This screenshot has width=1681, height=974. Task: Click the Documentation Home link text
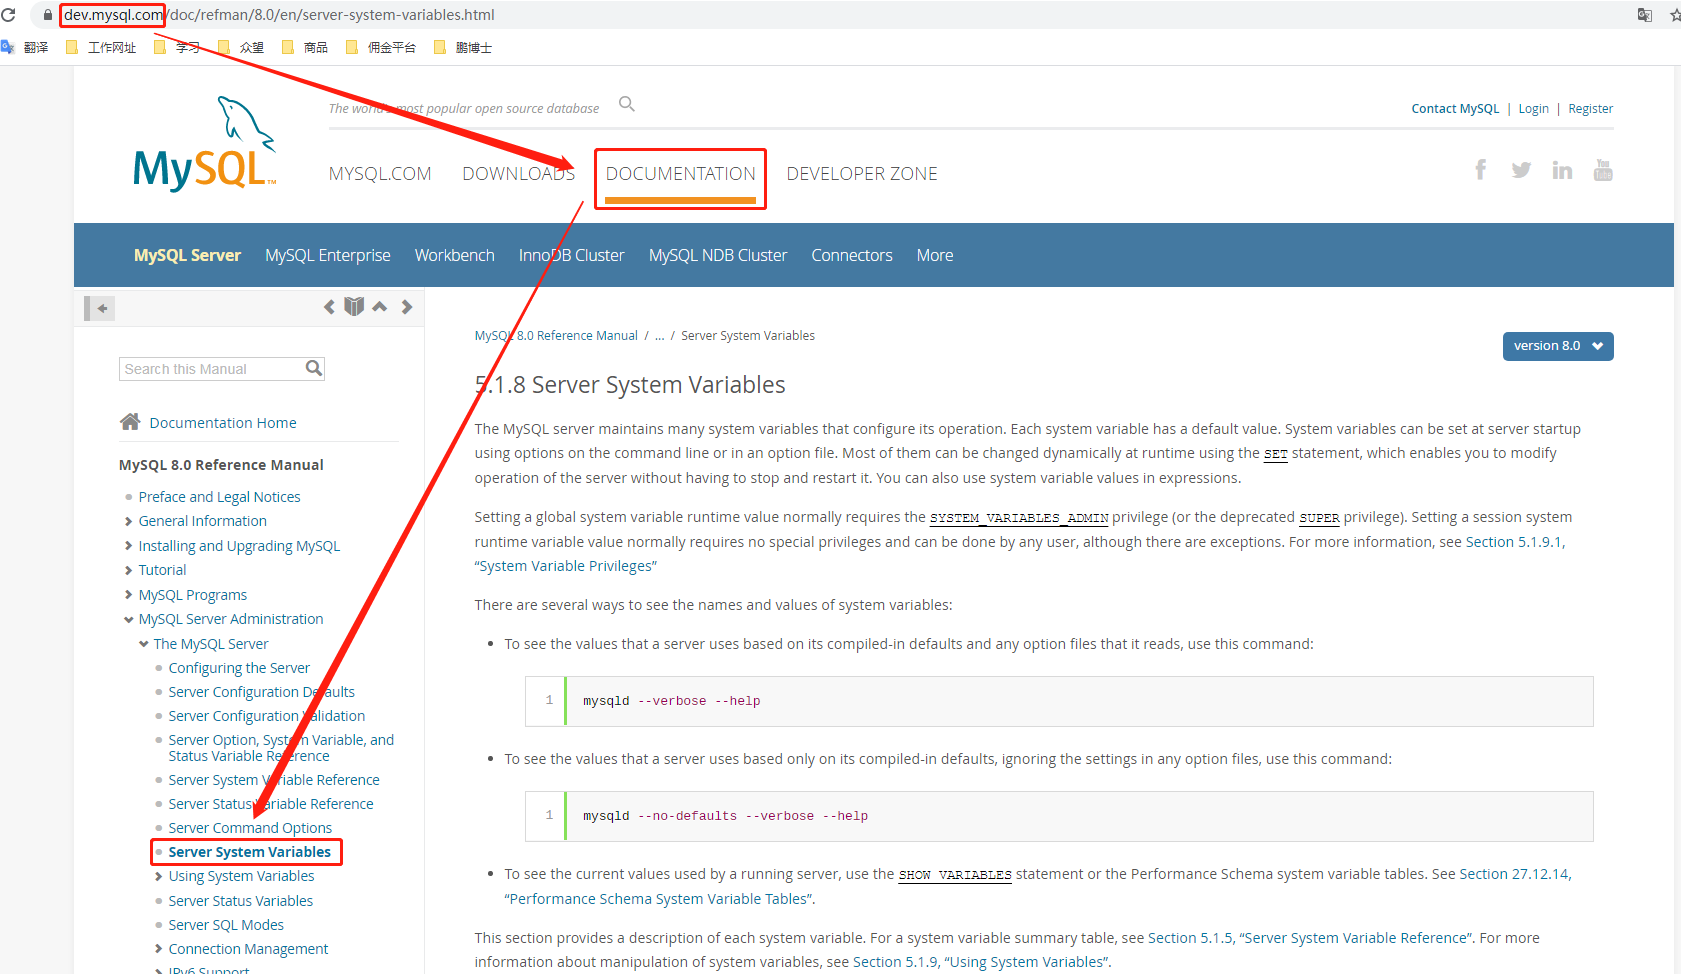[x=223, y=423]
